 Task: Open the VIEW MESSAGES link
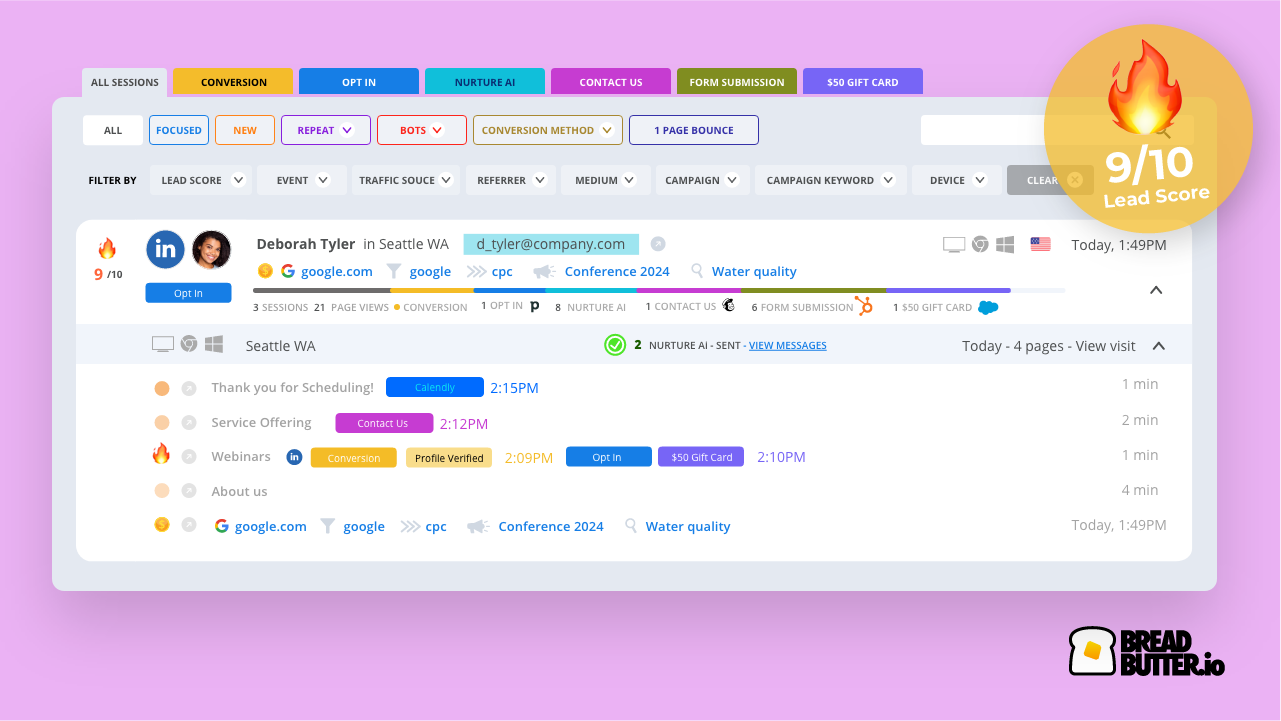(x=787, y=346)
